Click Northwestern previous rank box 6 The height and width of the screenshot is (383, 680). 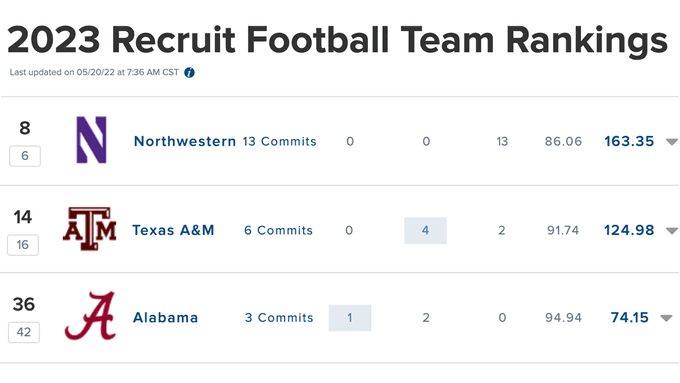(25, 156)
